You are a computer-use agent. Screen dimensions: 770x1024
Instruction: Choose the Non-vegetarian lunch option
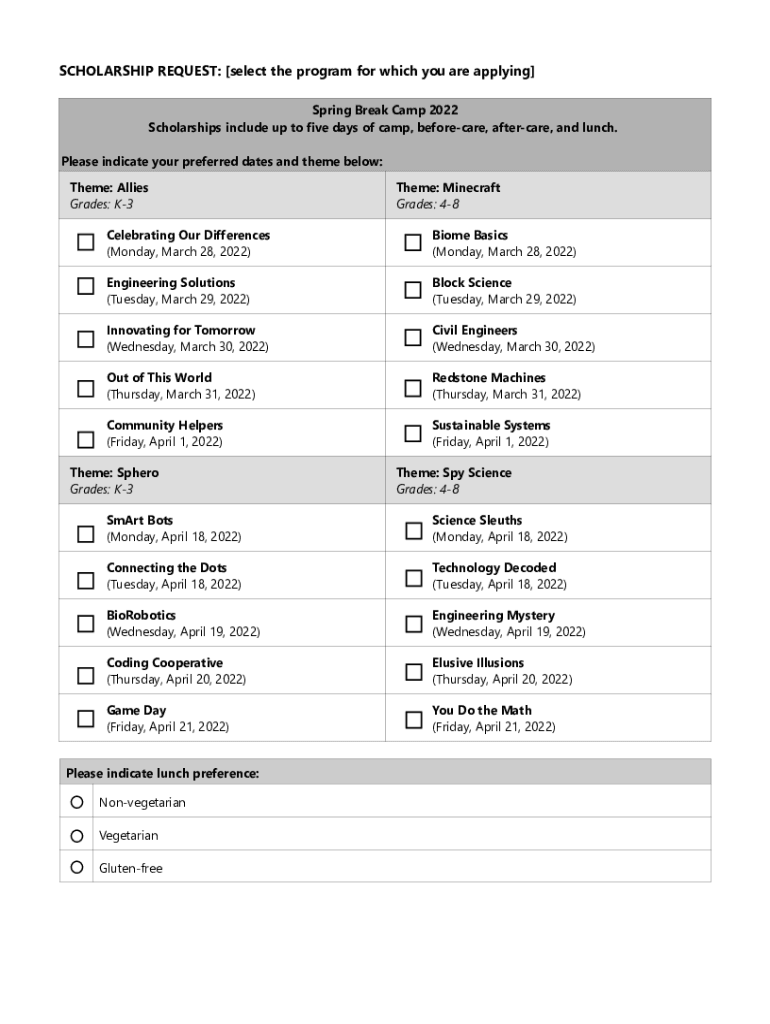pyautogui.click(x=77, y=802)
